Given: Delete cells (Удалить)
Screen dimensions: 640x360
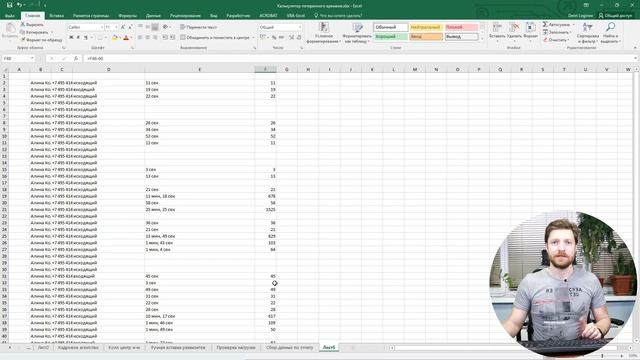Looking at the screenshot, I should pos(514,31).
